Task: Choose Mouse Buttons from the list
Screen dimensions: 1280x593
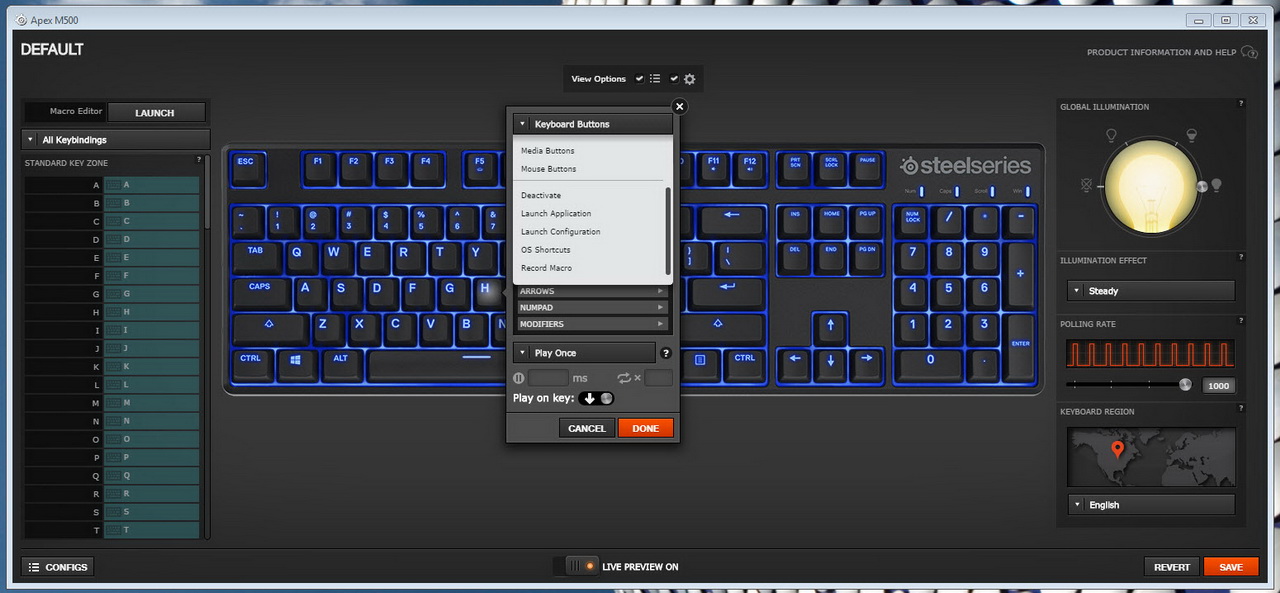Action: click(549, 169)
